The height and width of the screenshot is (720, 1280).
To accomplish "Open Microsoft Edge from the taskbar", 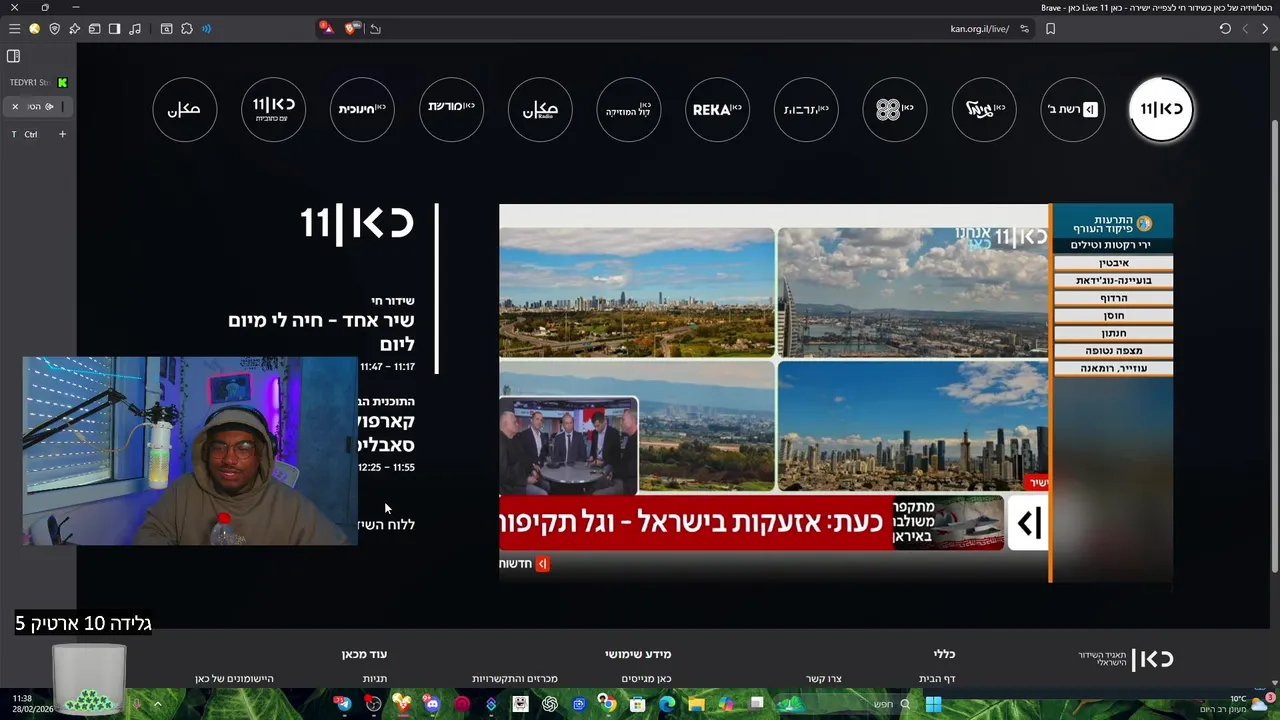I will (x=667, y=704).
